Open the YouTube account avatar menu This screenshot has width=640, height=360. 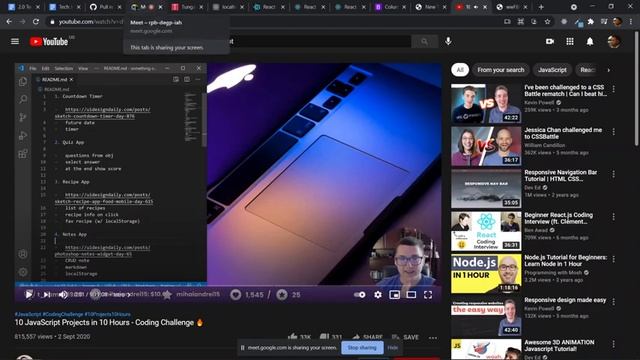click(614, 41)
